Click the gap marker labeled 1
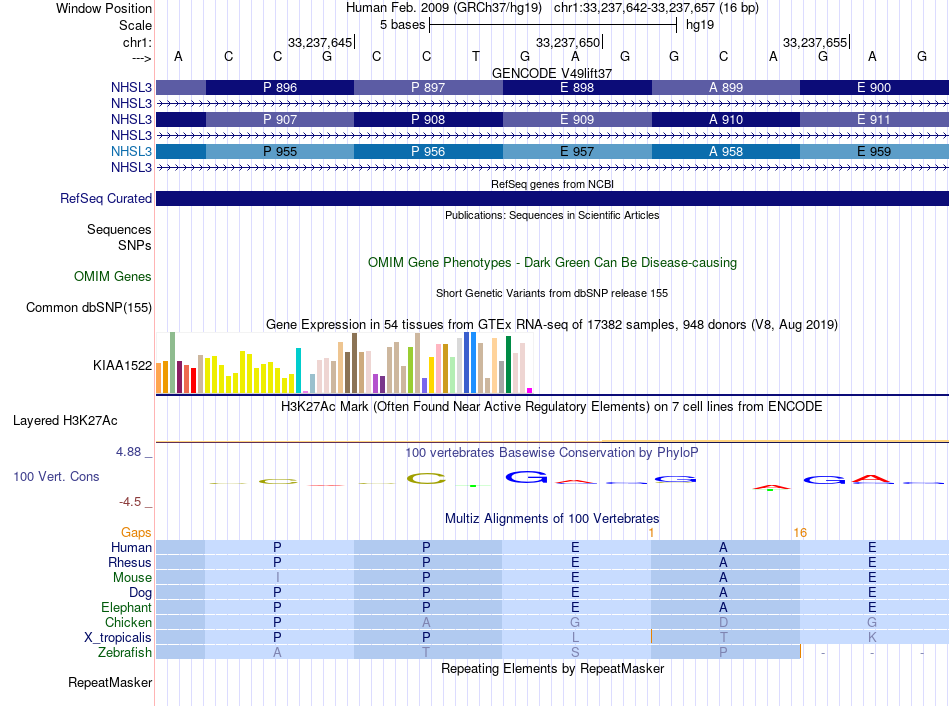The width and height of the screenshot is (950, 706). point(651,533)
